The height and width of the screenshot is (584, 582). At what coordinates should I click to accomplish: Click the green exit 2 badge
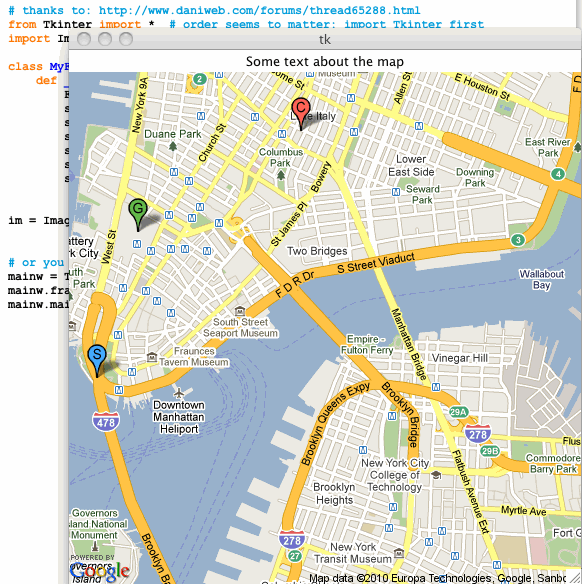[200, 79]
